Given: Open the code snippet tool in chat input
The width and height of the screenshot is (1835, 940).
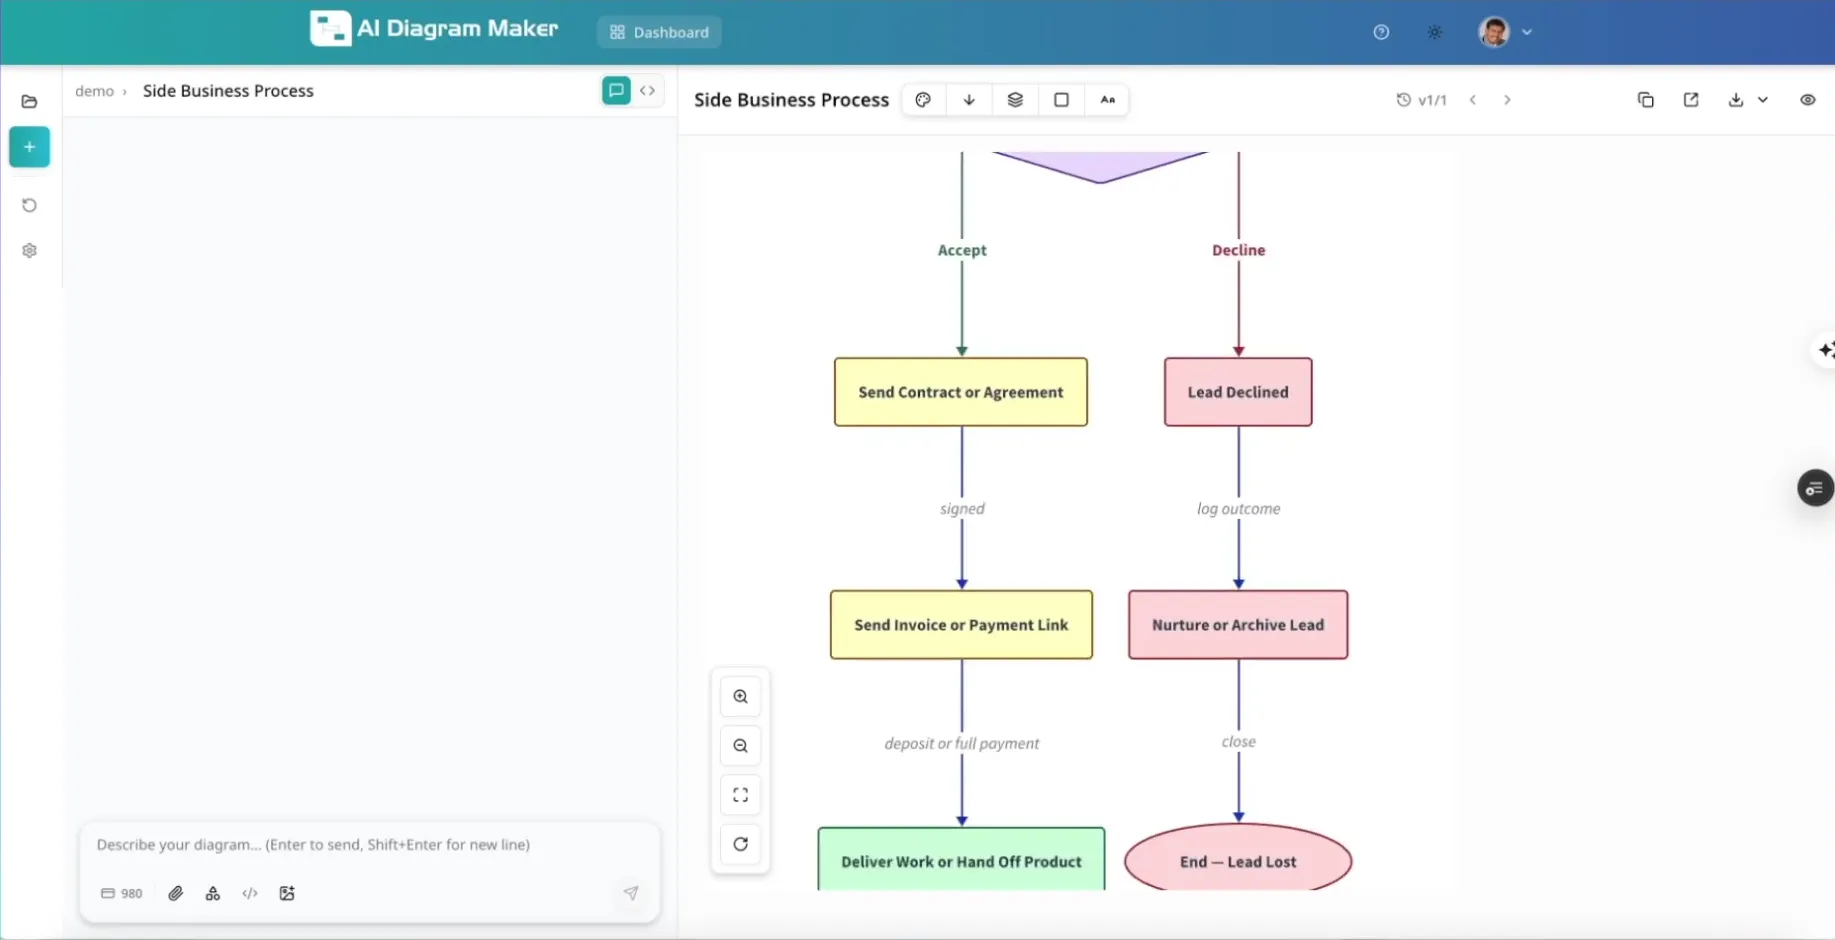Looking at the screenshot, I should click(x=250, y=893).
